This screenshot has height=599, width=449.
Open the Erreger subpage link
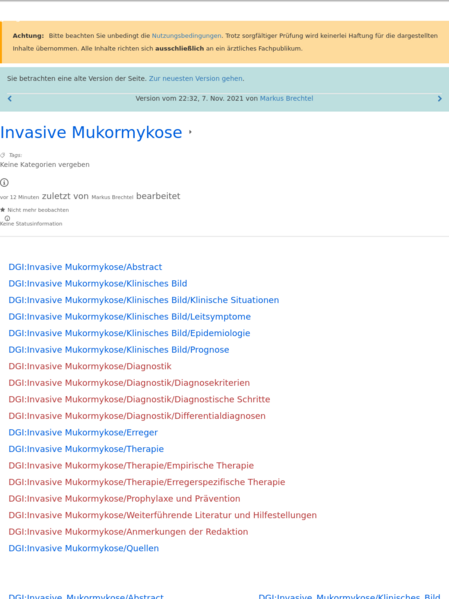click(83, 432)
